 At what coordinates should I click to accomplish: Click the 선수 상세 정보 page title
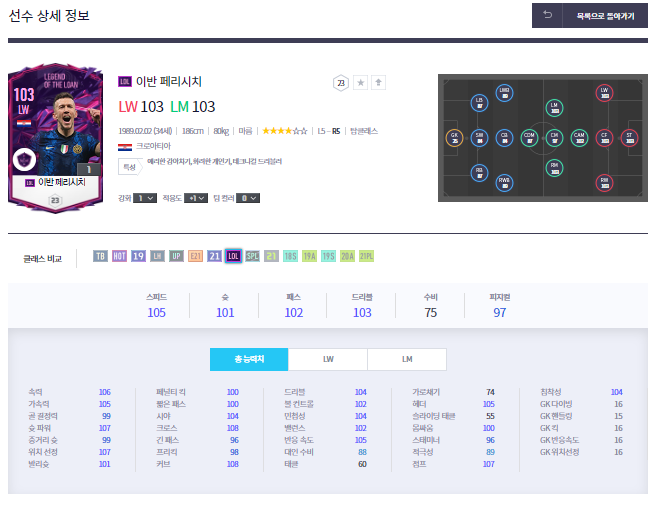point(49,16)
